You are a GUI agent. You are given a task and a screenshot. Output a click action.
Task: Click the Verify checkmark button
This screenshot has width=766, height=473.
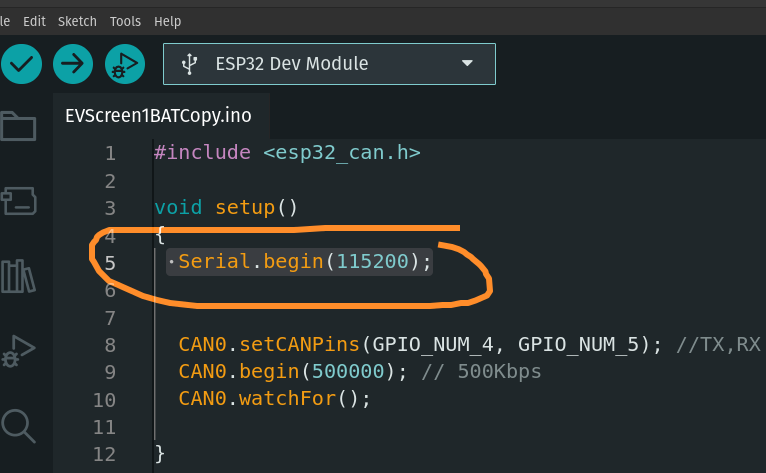[x=21, y=65]
